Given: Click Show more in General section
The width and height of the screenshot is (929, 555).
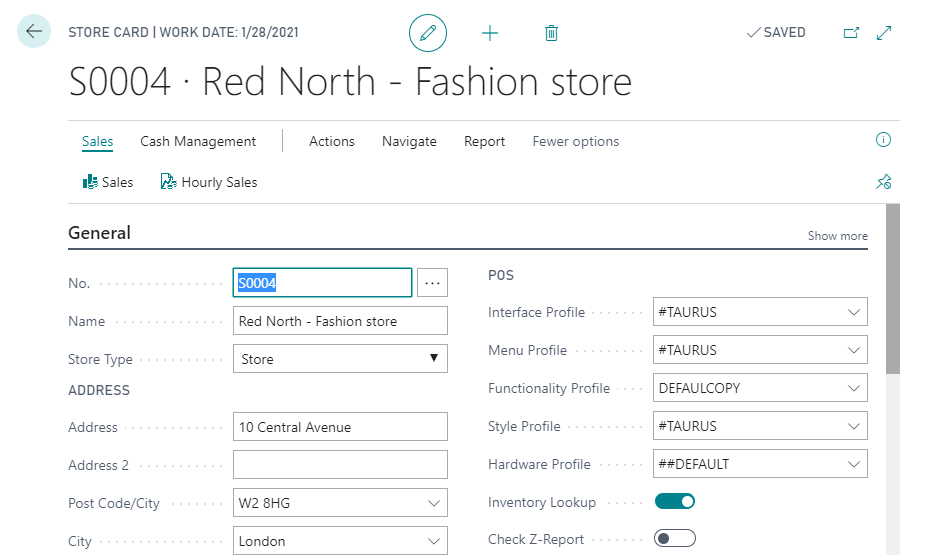Looking at the screenshot, I should click(837, 236).
